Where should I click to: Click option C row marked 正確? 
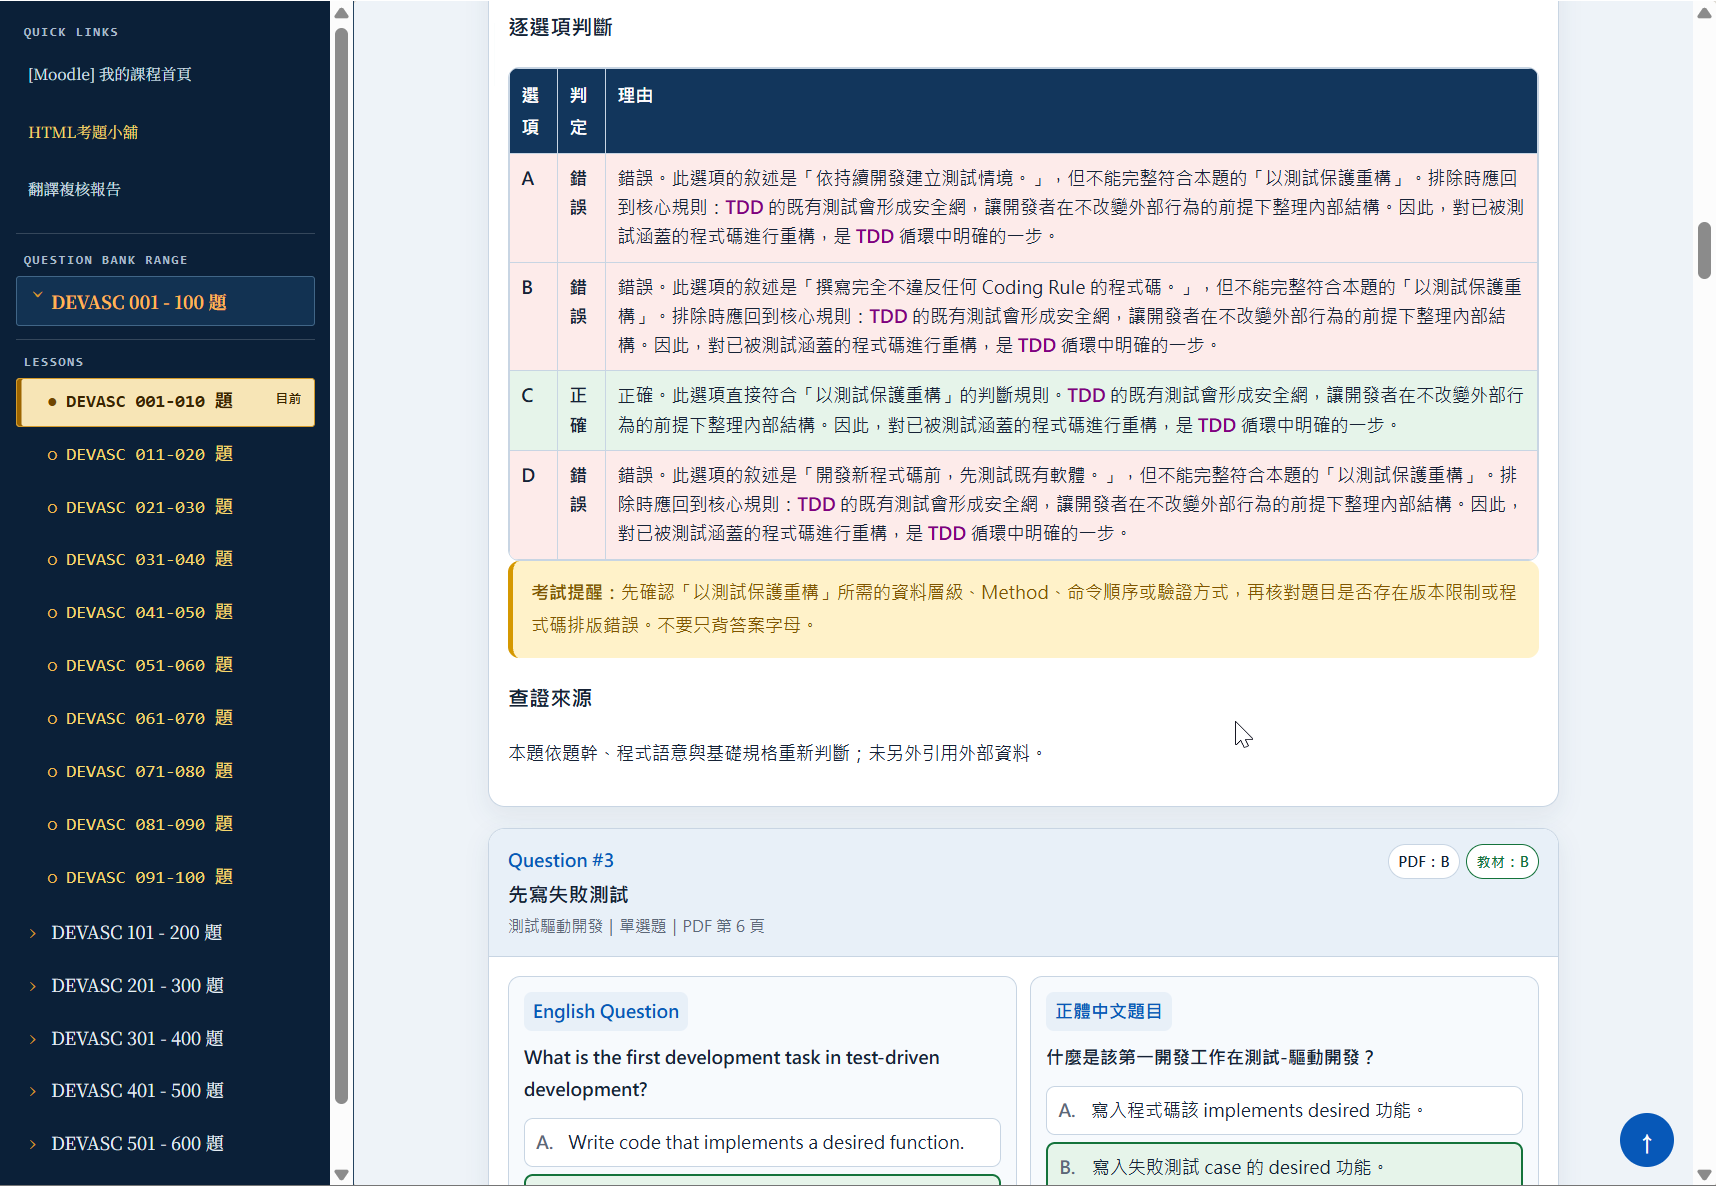pos(1023,410)
